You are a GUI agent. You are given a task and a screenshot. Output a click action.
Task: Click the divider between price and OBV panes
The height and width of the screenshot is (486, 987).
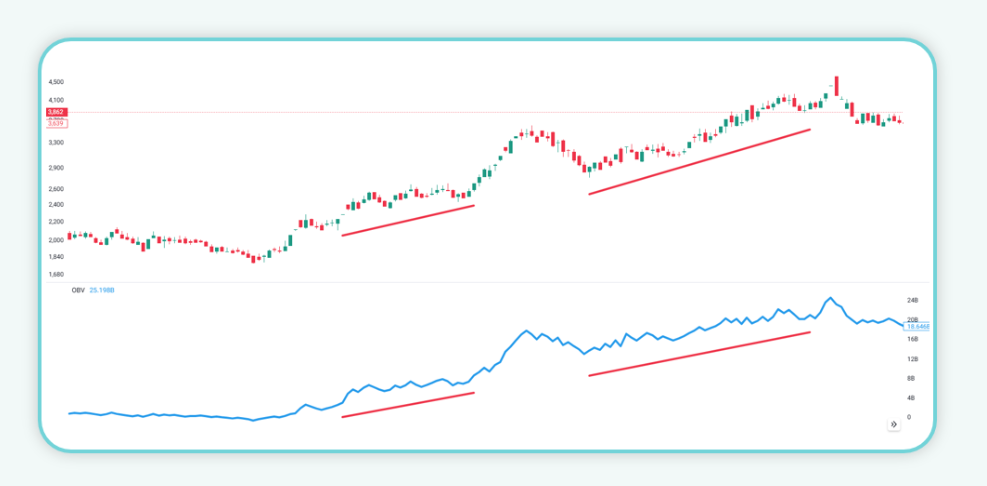pos(480,282)
